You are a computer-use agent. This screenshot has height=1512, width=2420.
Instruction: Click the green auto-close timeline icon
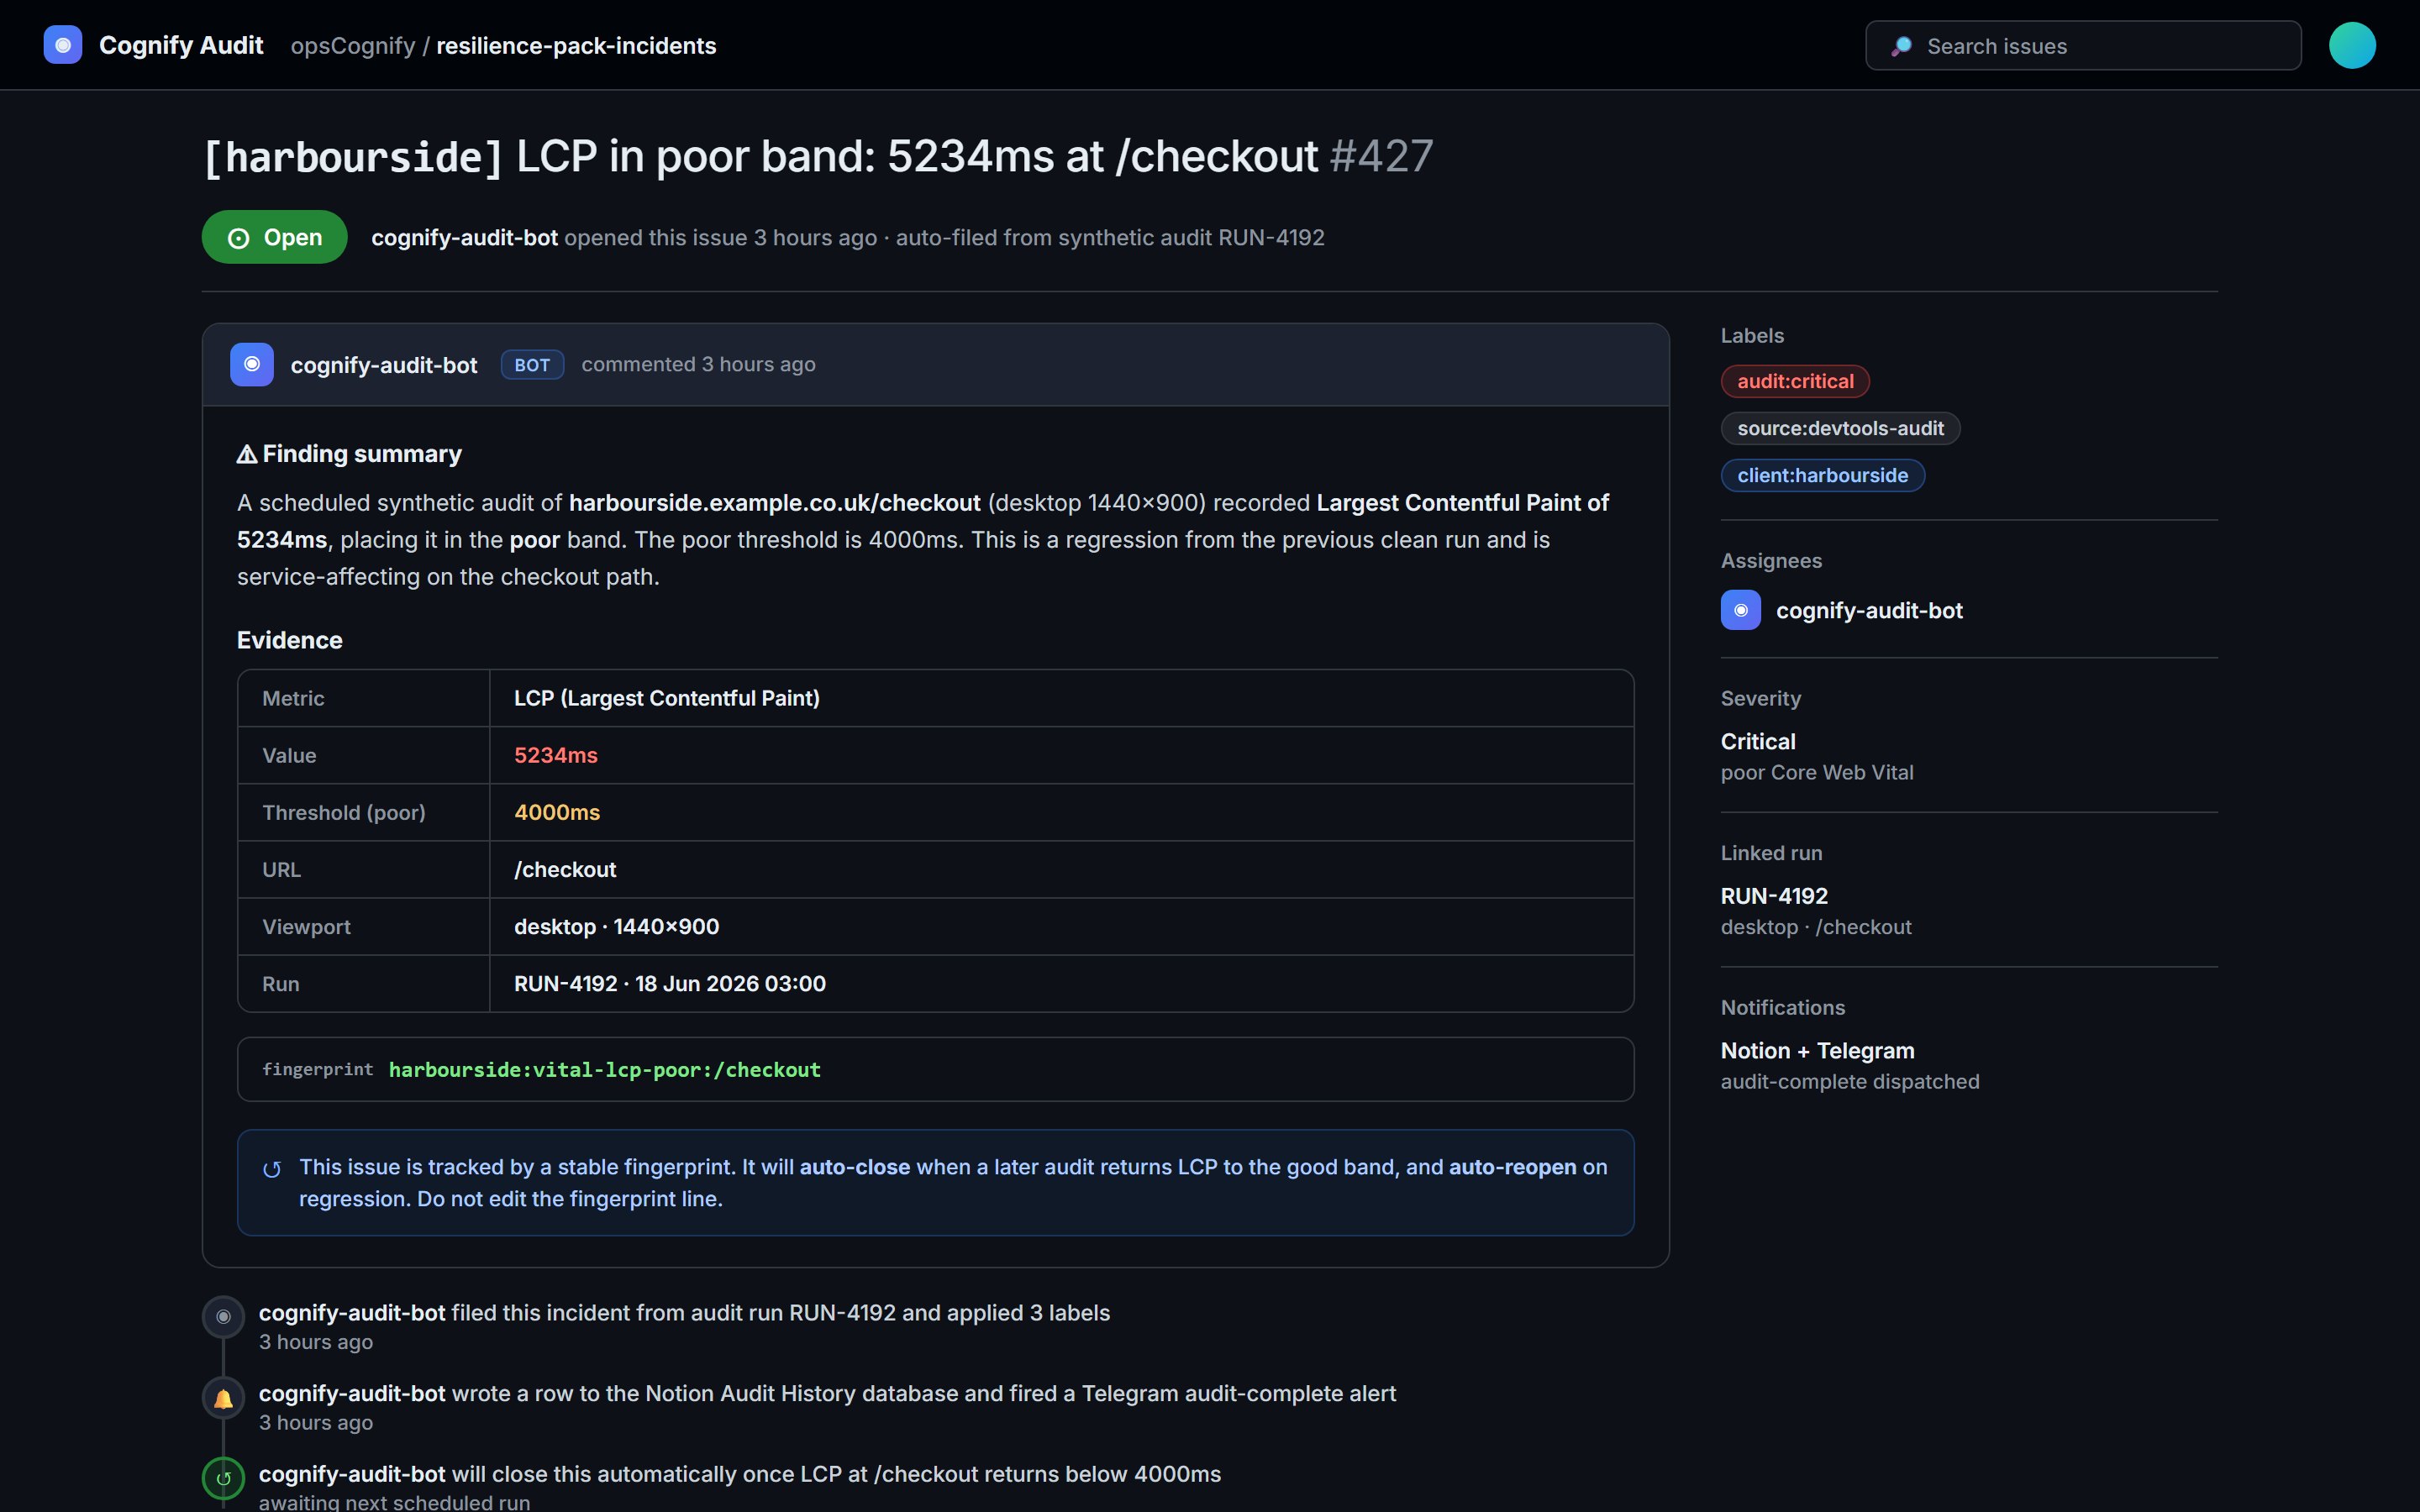coord(224,1478)
